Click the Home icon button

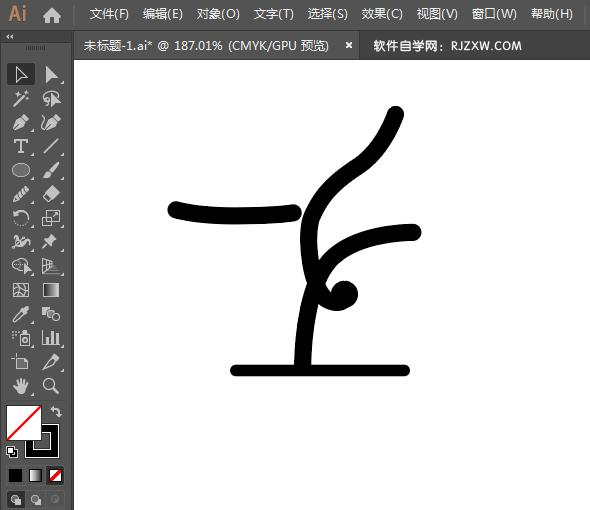(52, 15)
